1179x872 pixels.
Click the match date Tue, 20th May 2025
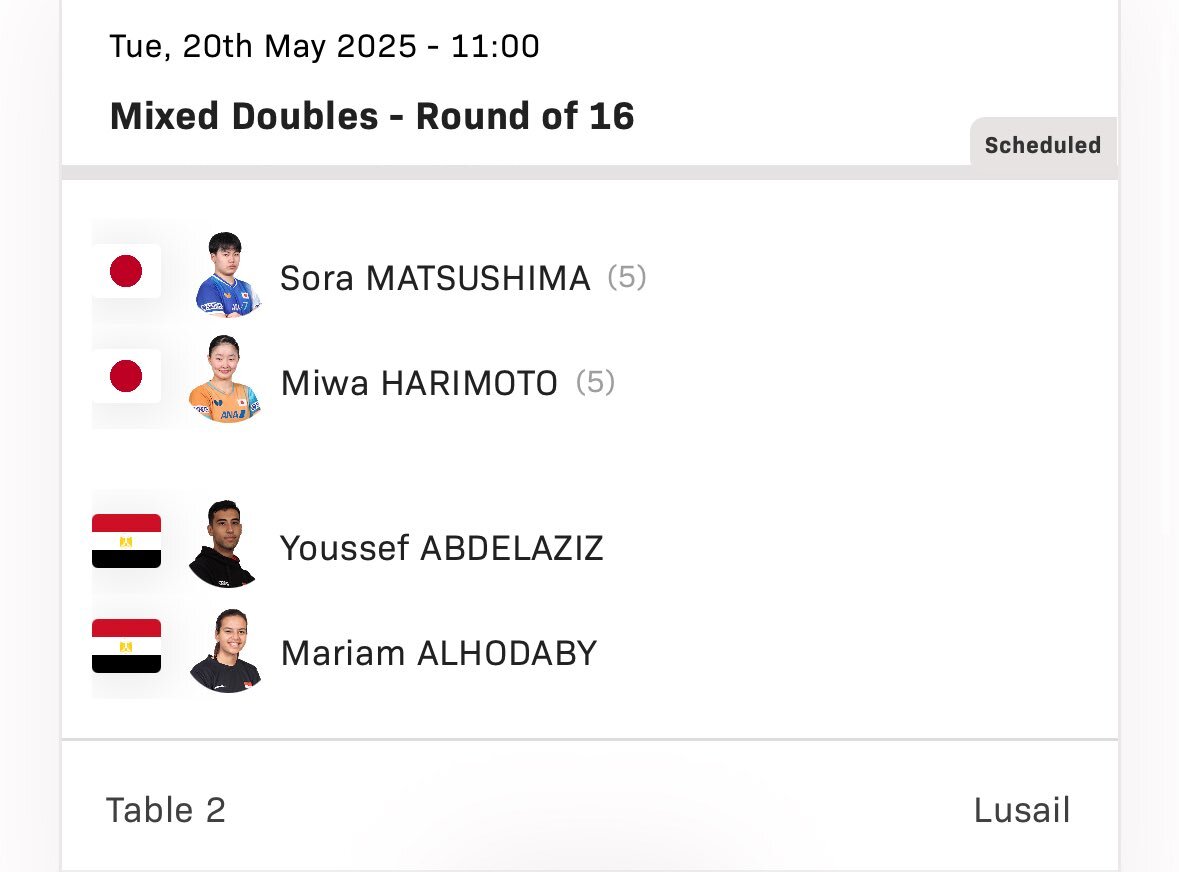tap(263, 47)
